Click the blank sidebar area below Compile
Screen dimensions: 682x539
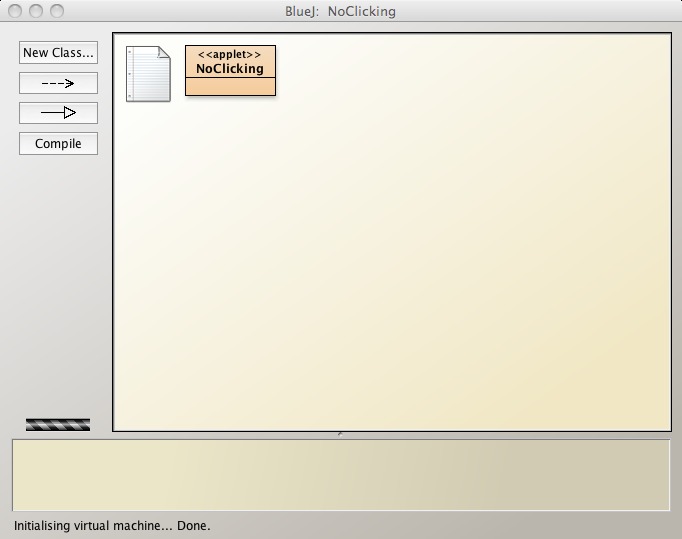[x=58, y=280]
